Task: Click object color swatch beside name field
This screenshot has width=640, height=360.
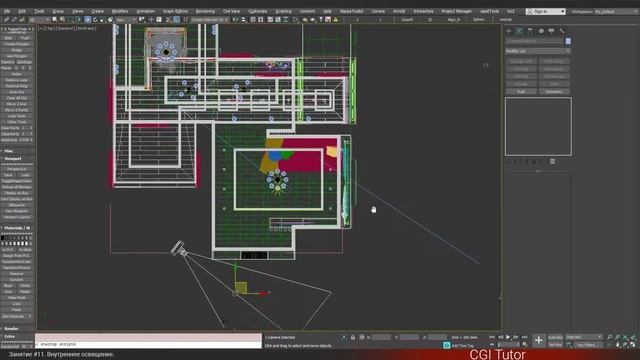Action: pos(568,41)
